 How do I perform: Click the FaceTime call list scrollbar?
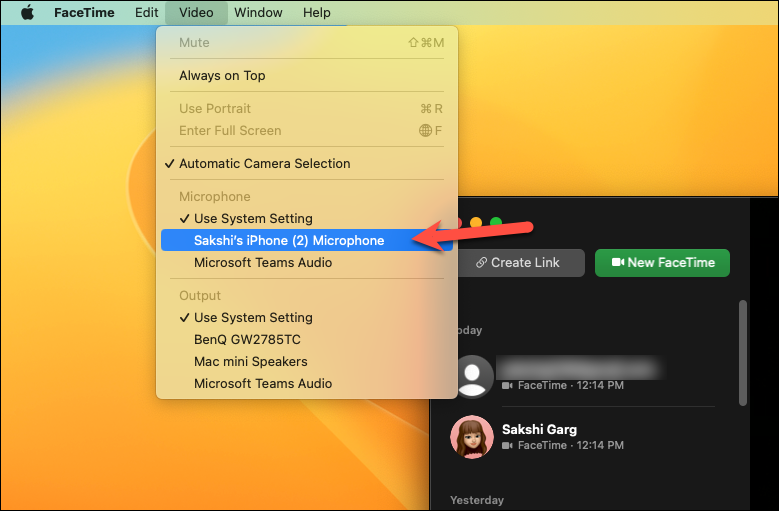pyautogui.click(x=743, y=353)
